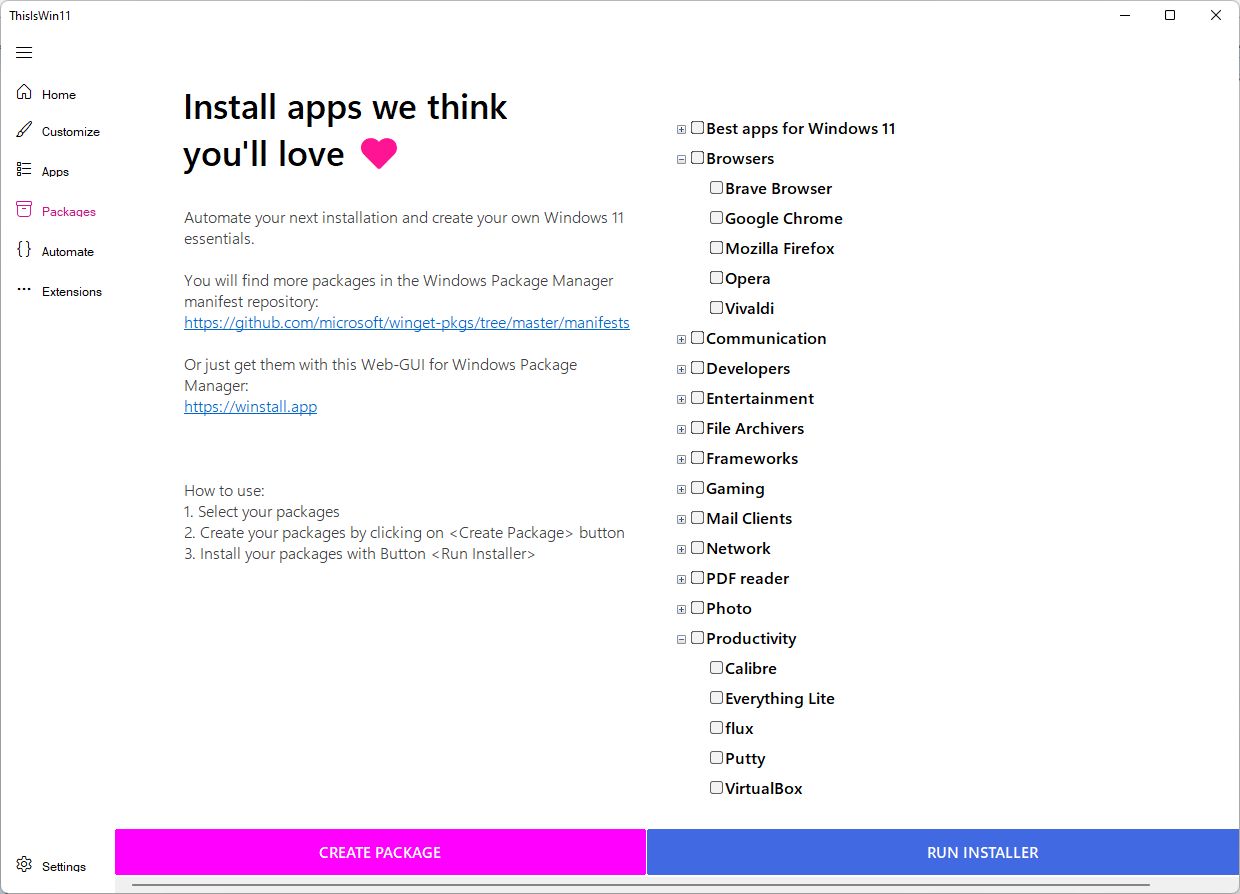Open the Automate section
The width and height of the screenshot is (1240, 894).
pyautogui.click(x=68, y=252)
